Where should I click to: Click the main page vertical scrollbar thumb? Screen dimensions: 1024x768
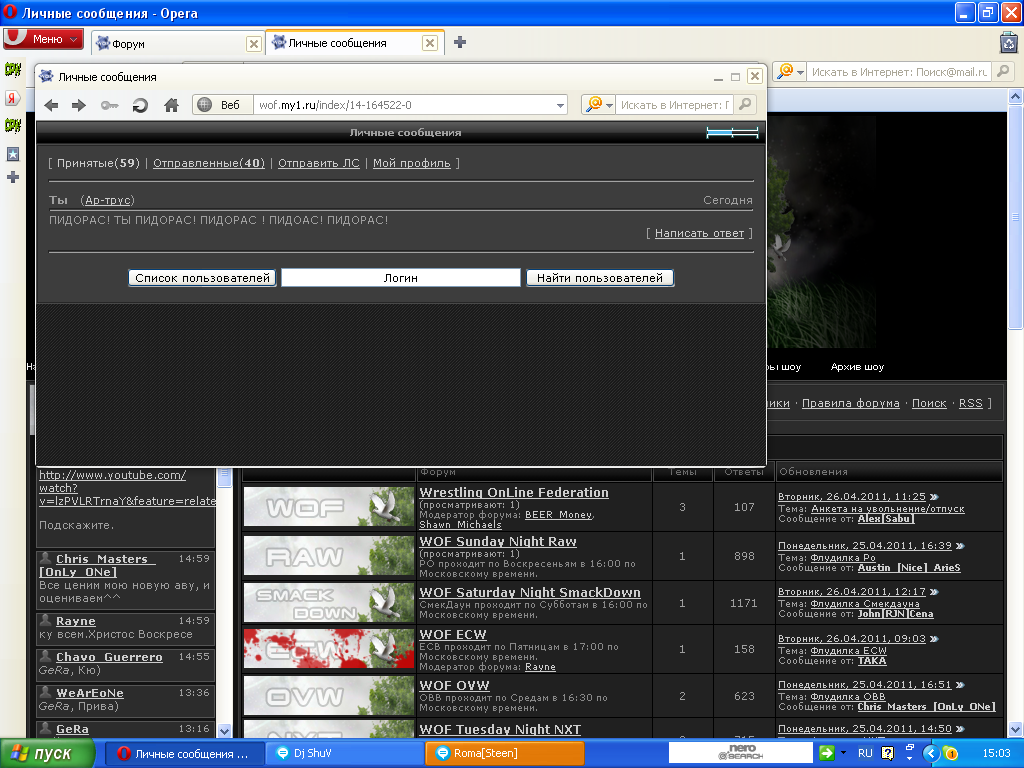click(1015, 217)
